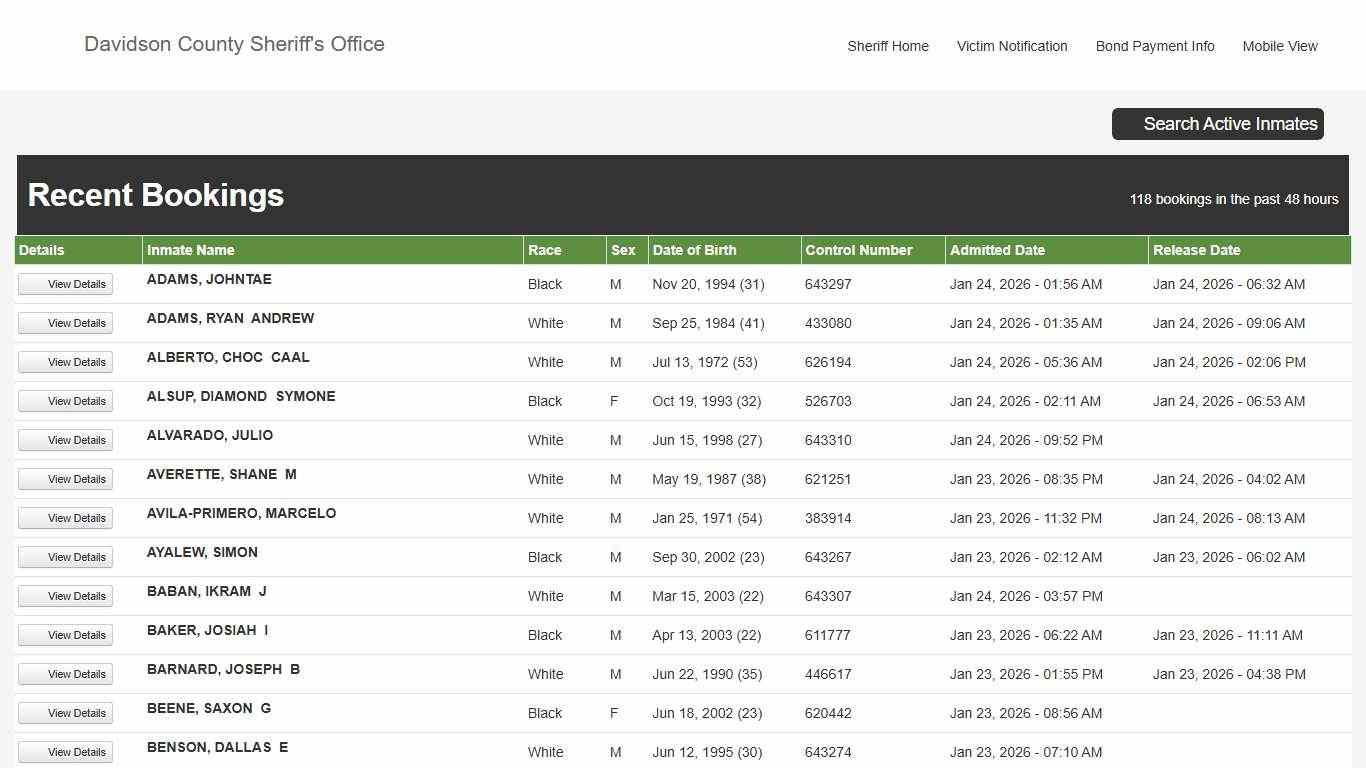
Task: View details for ADAMS, JOHNTAE
Action: point(66,284)
